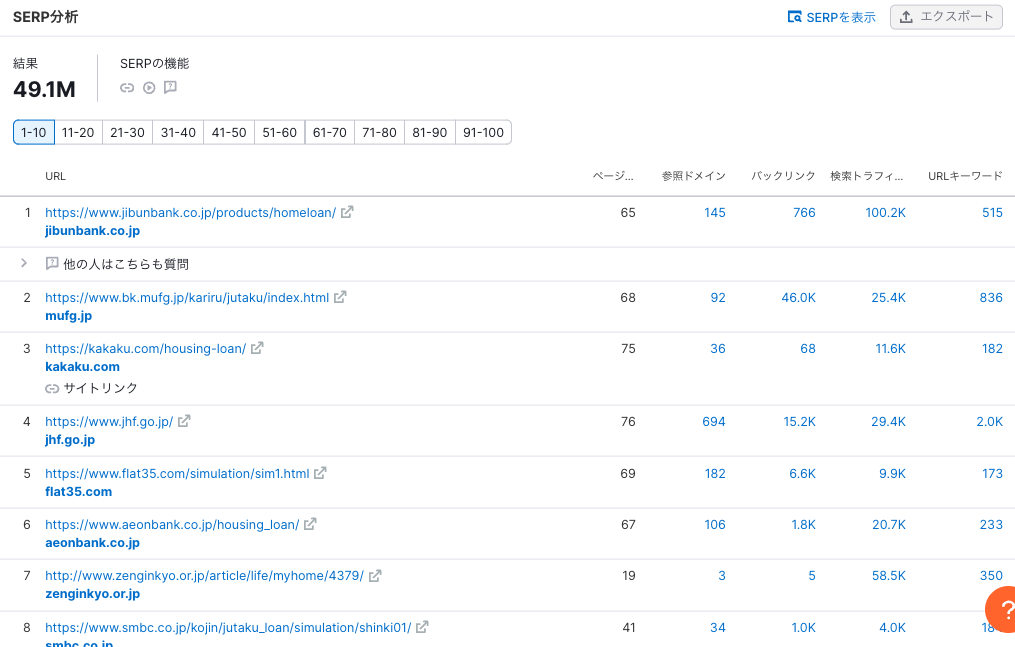
Task: Open the bk.mufg.jp jutaku index URL
Action: pos(187,297)
